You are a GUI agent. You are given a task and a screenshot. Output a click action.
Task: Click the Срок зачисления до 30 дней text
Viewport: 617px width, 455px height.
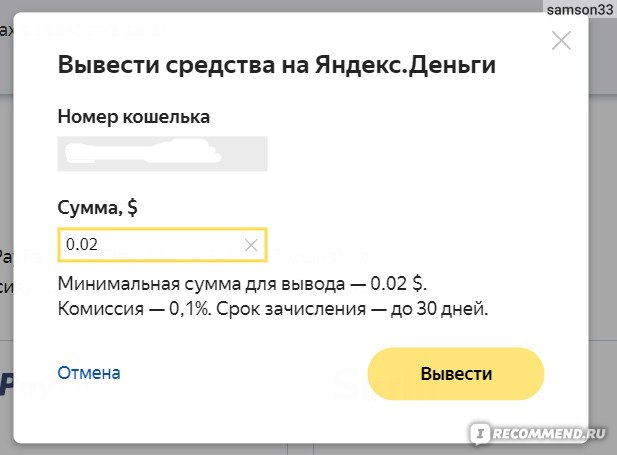point(352,309)
